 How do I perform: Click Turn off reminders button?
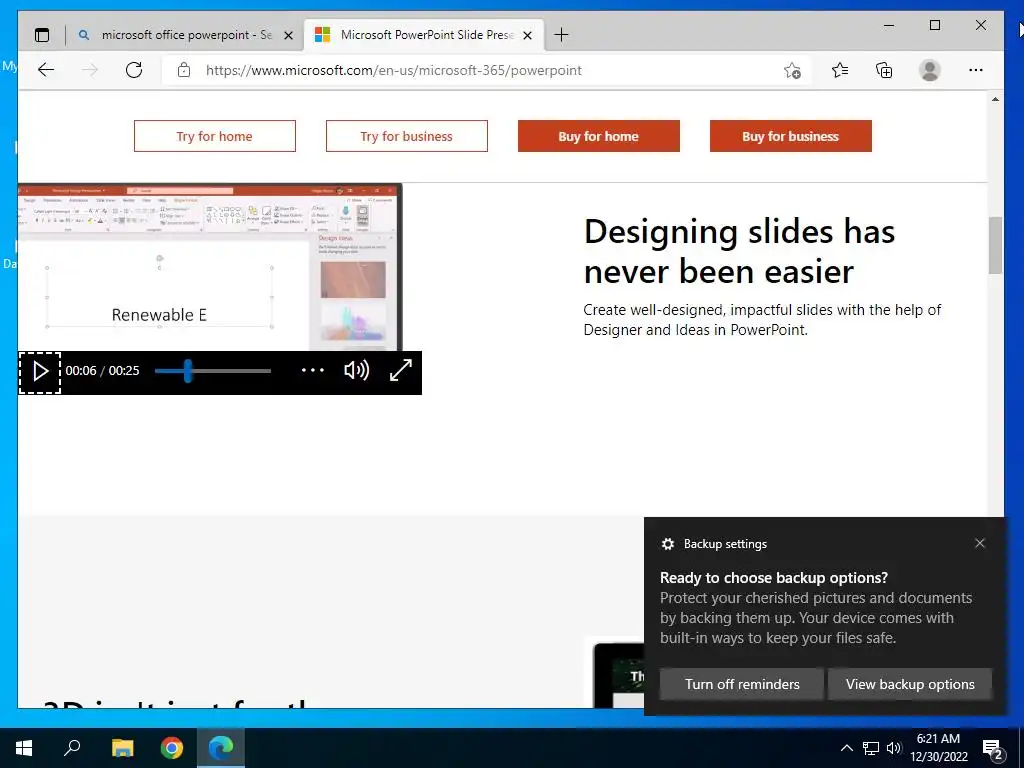coord(742,684)
